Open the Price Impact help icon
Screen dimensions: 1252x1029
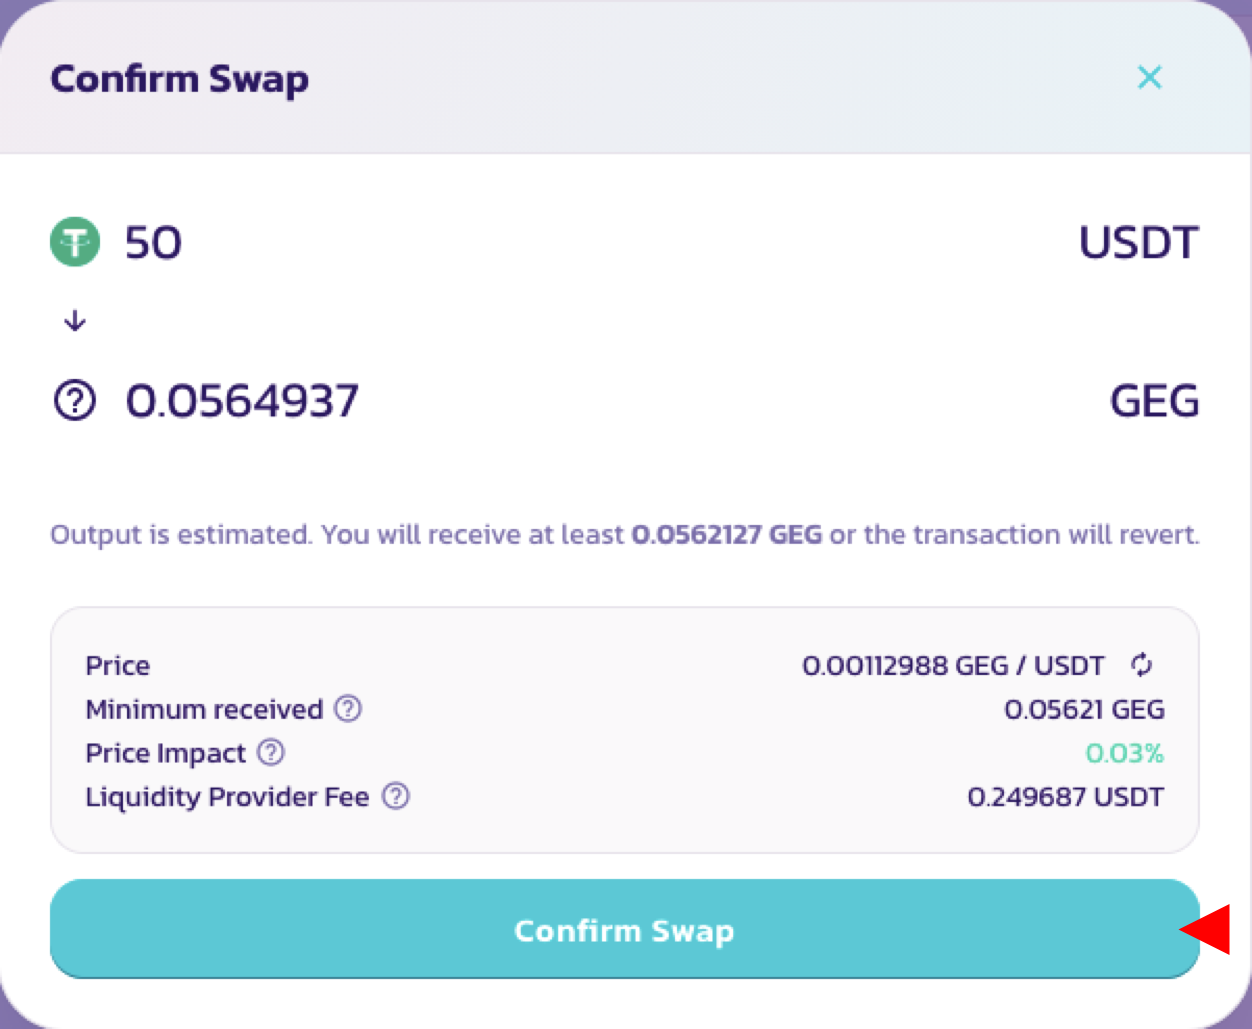coord(271,752)
